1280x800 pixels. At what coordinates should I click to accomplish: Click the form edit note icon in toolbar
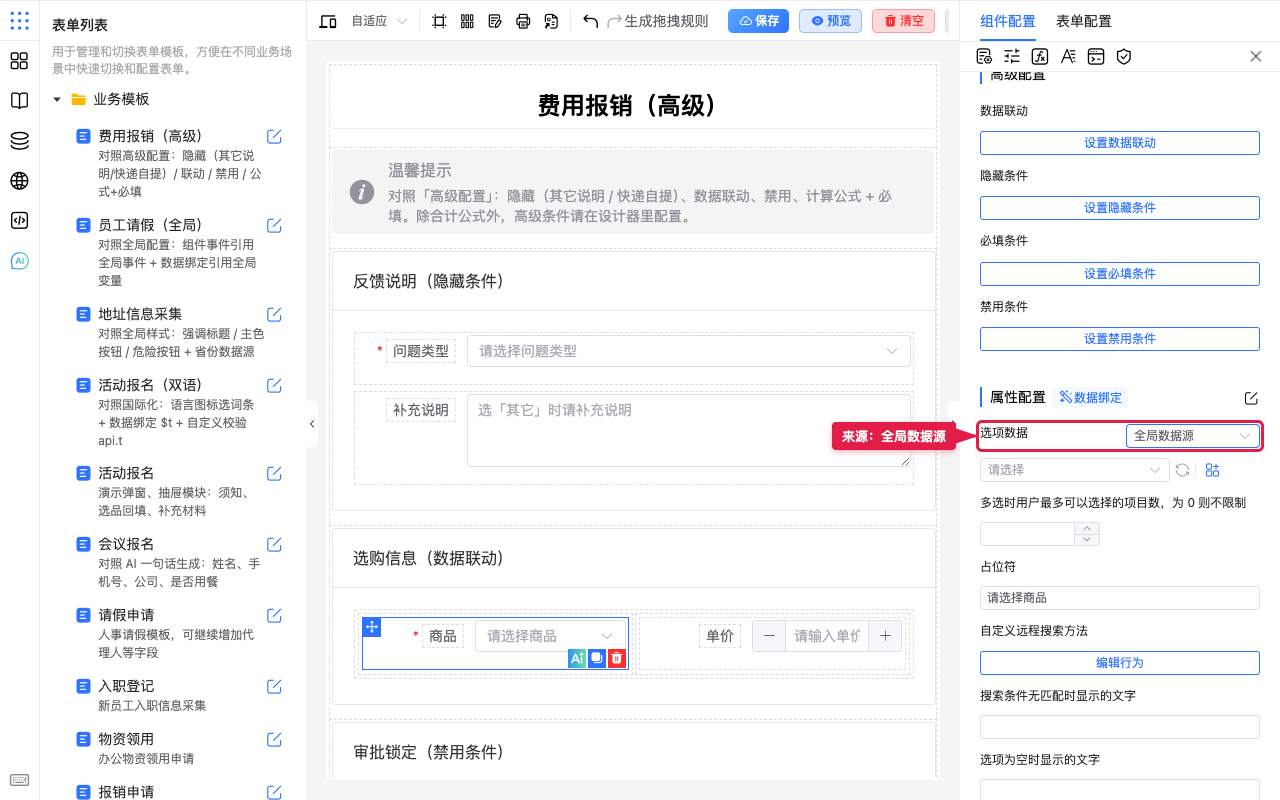pos(495,21)
